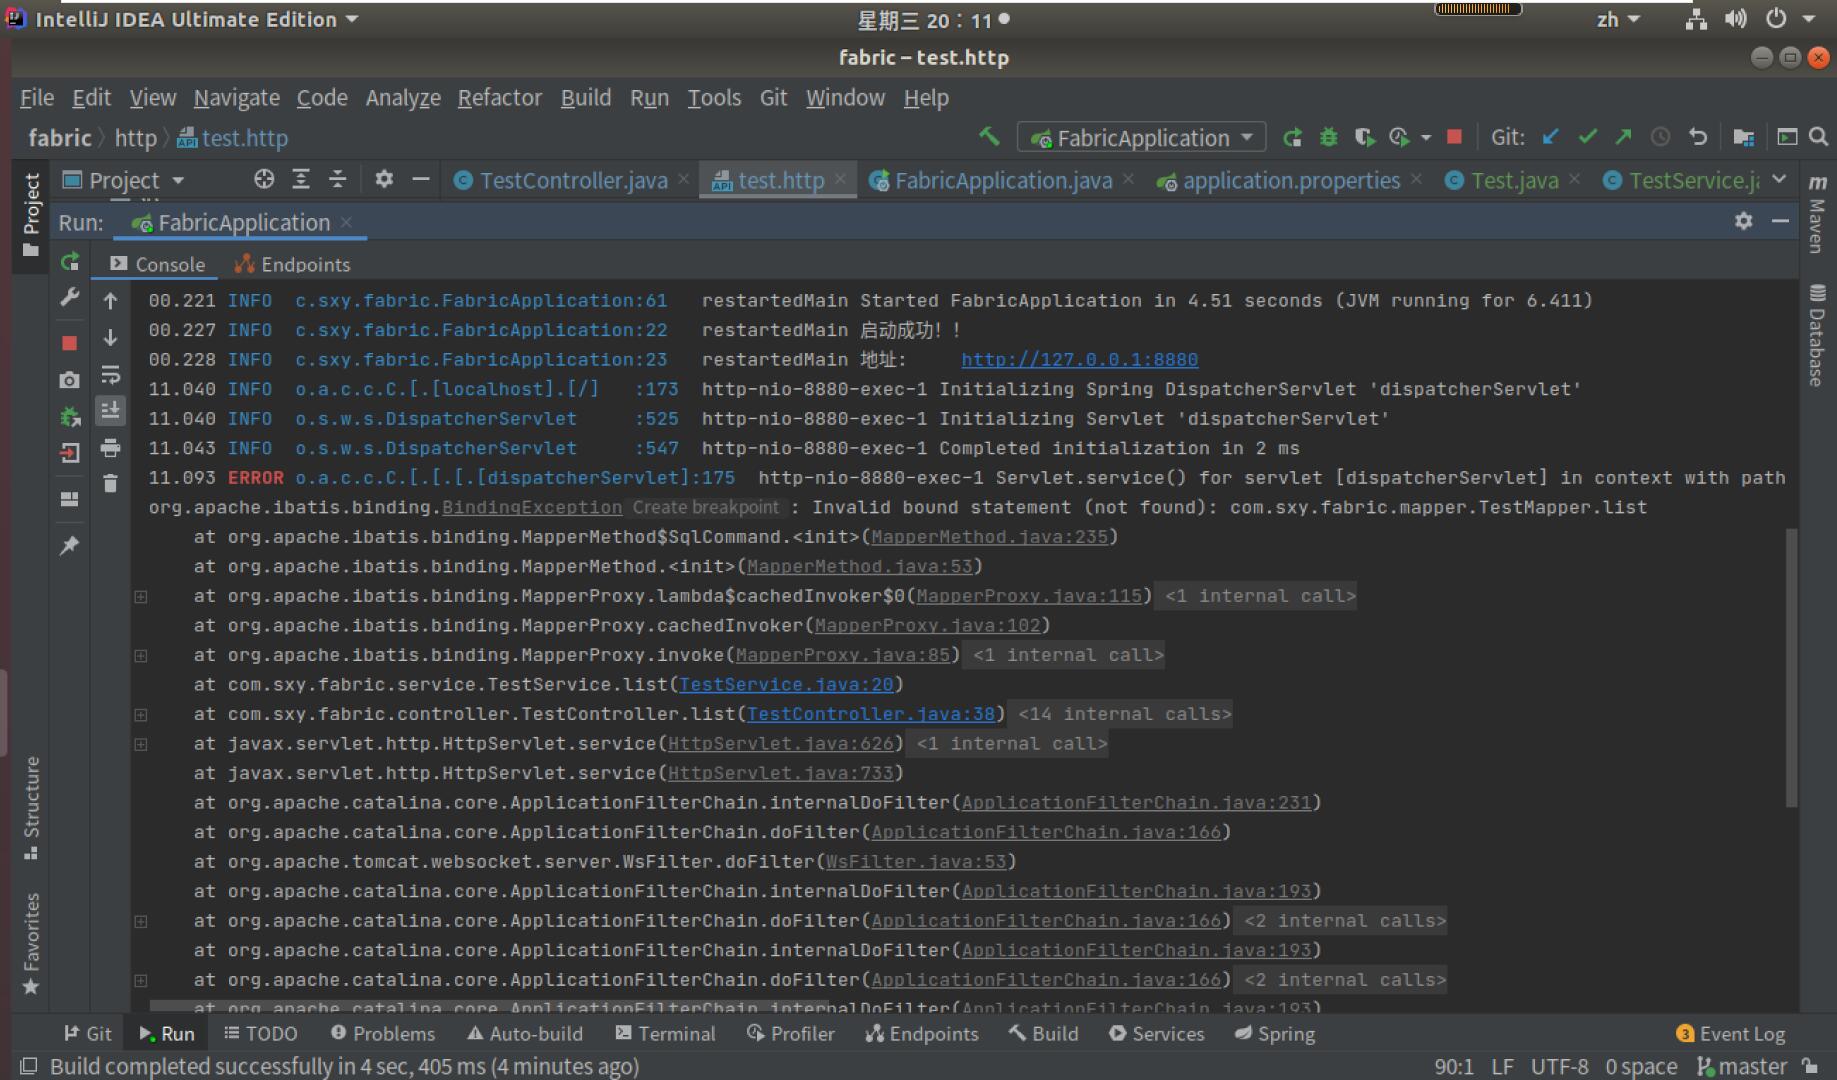Expand all icon in Project panel
Screen dimensions: 1837x1080
[x=301, y=179]
